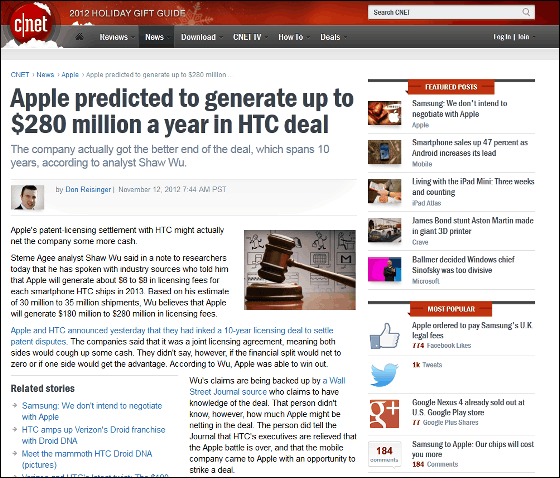The height and width of the screenshot is (478, 560).
Task: Open related story HTC amps up Droid franchise
Action: pyautogui.click(x=93, y=435)
